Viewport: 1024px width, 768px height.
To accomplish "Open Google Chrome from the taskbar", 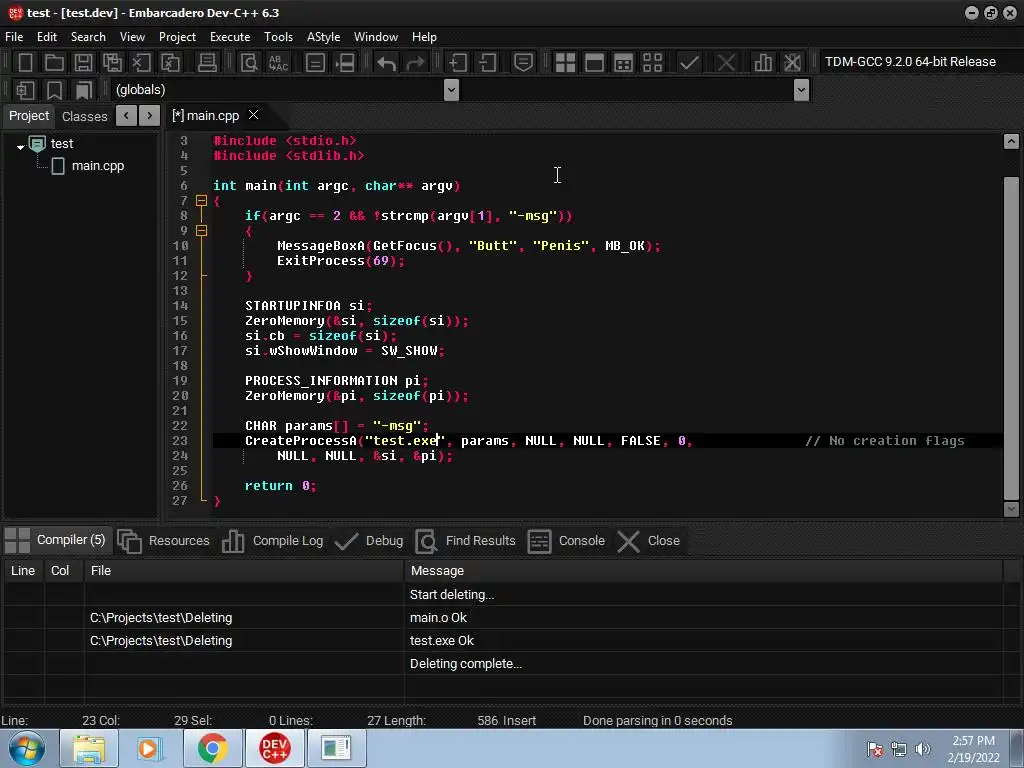I will click(212, 748).
